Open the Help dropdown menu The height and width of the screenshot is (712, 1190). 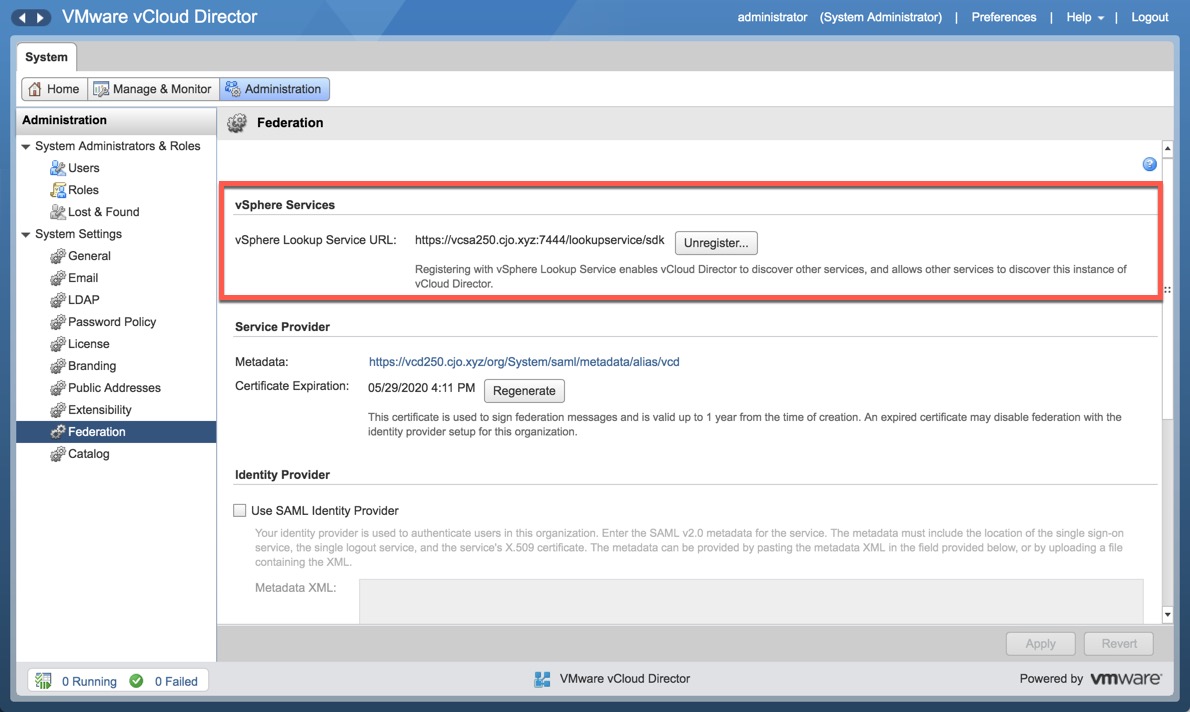point(1085,17)
